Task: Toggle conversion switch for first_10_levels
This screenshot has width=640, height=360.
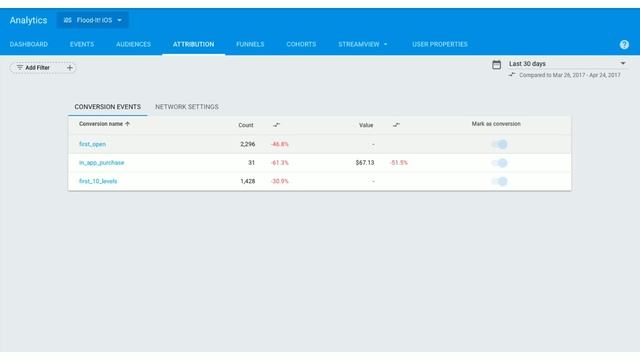Action: coord(499,181)
